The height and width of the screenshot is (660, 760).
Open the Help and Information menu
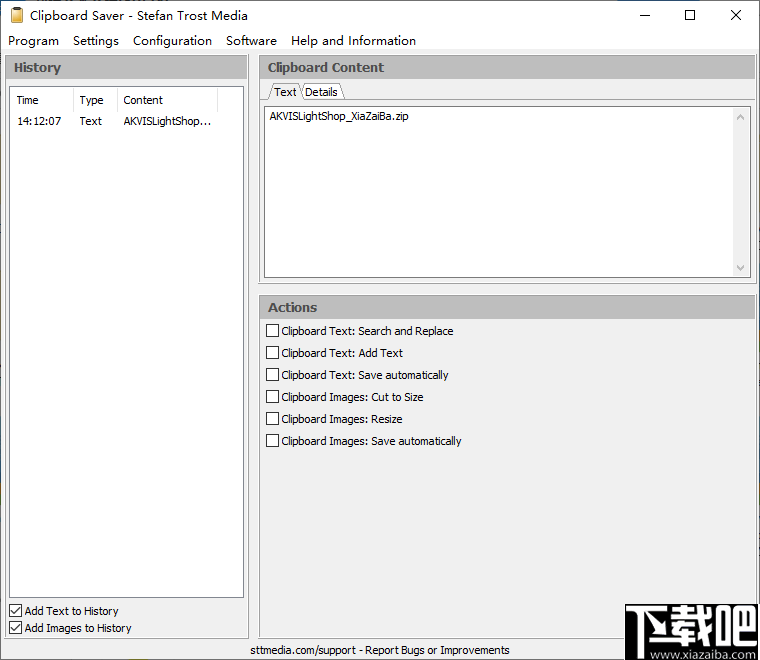click(x=353, y=41)
